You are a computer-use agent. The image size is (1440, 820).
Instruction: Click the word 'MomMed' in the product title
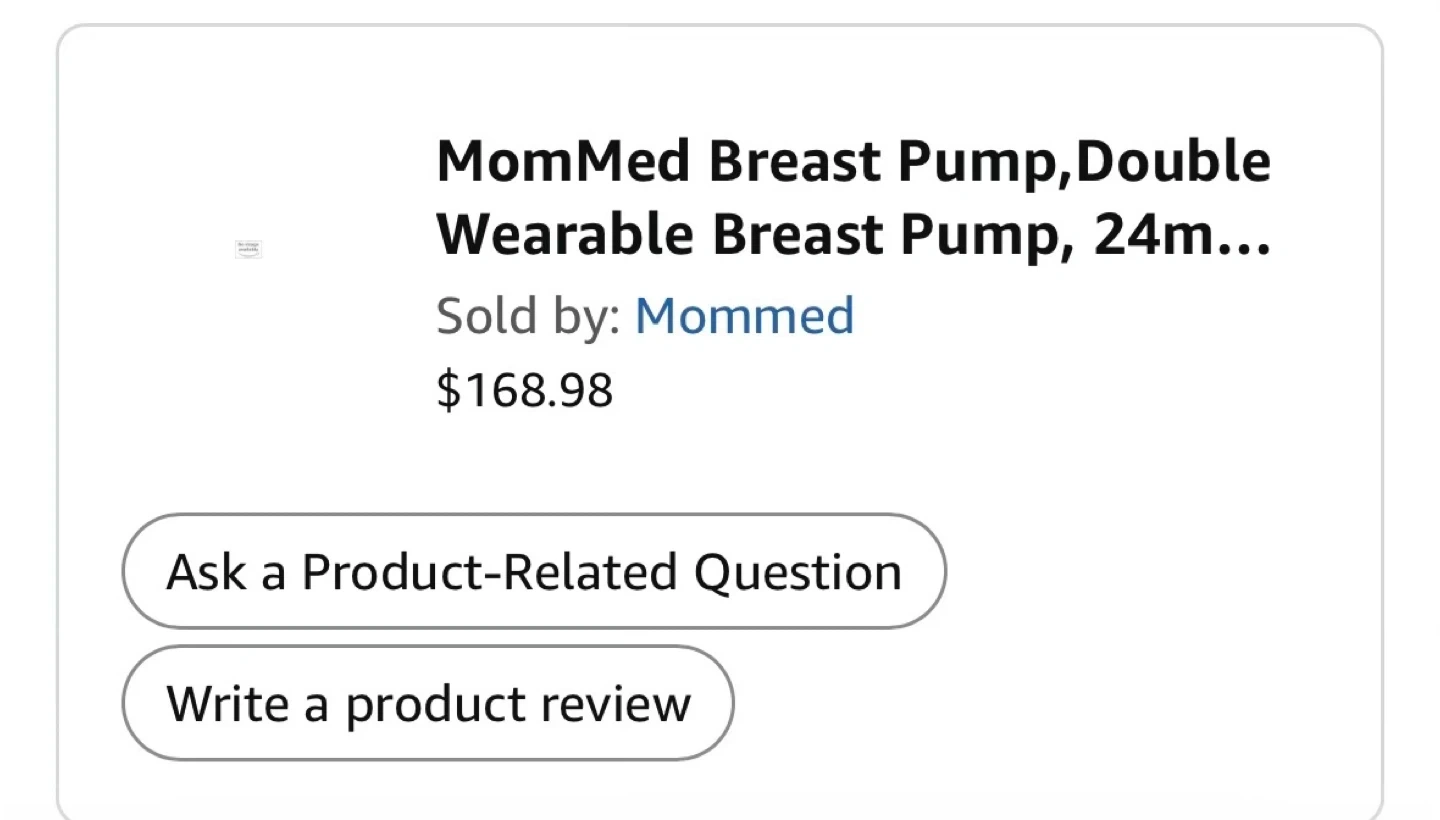[x=563, y=162]
